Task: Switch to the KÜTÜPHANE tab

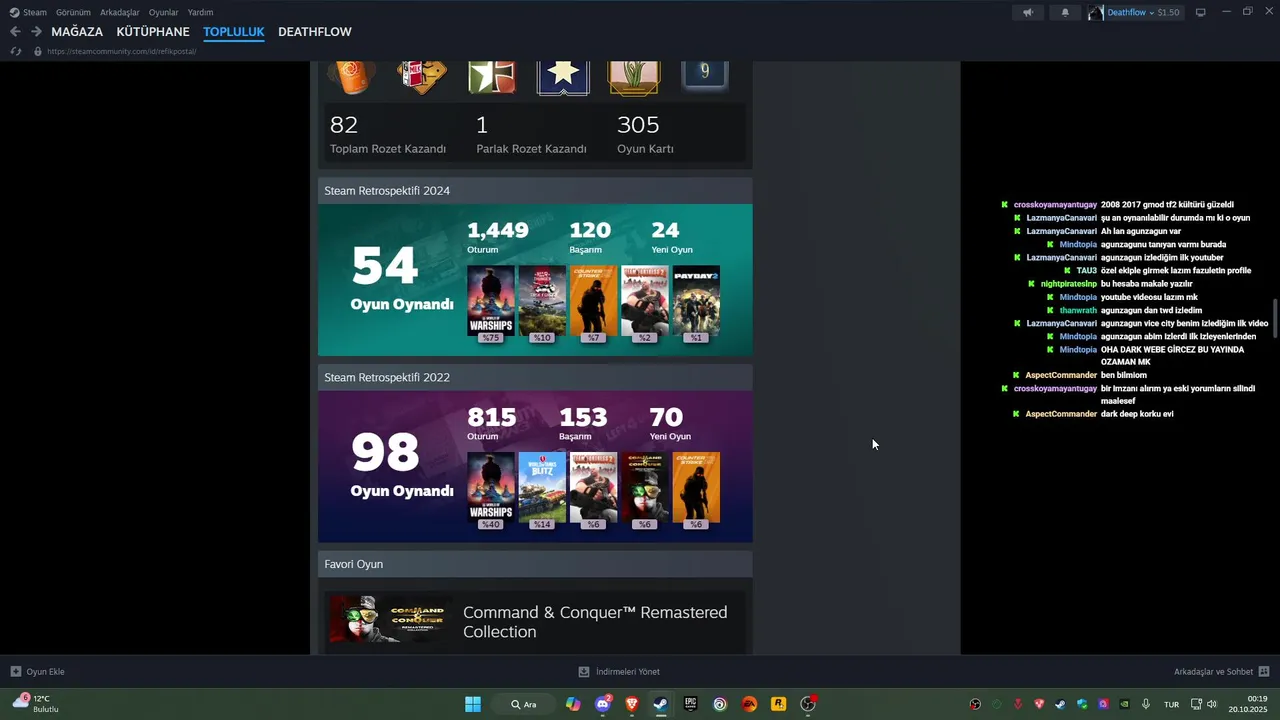Action: coord(153,32)
